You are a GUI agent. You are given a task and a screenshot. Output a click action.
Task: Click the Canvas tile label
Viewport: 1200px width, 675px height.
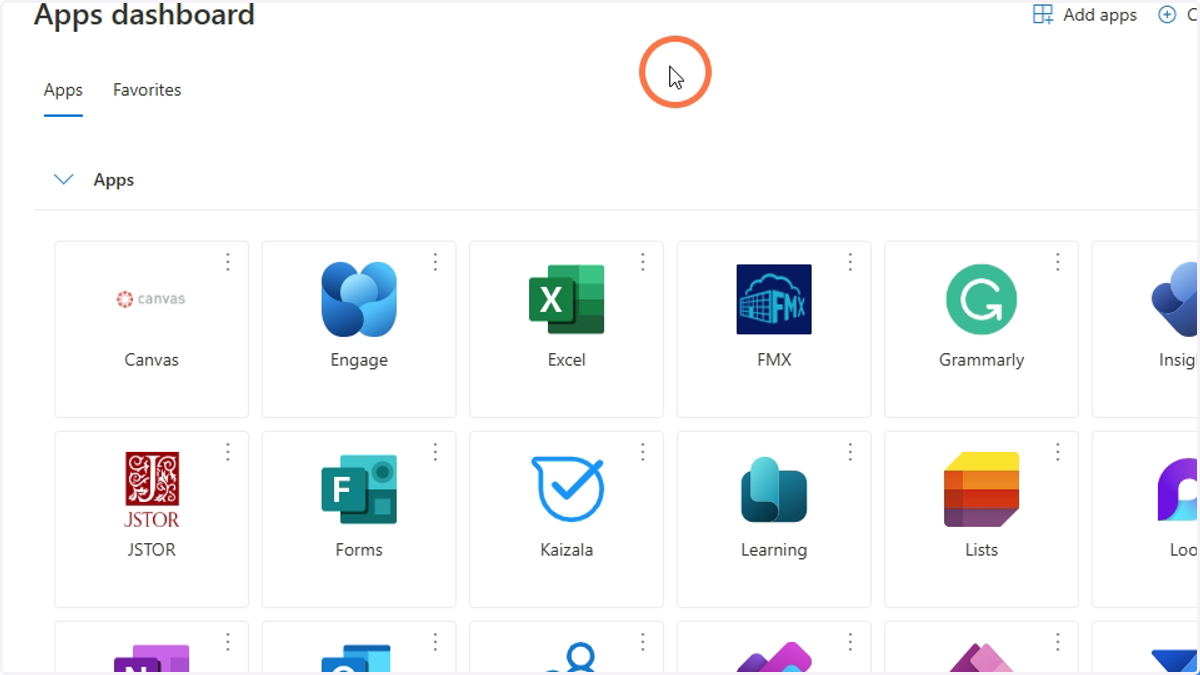click(x=151, y=360)
